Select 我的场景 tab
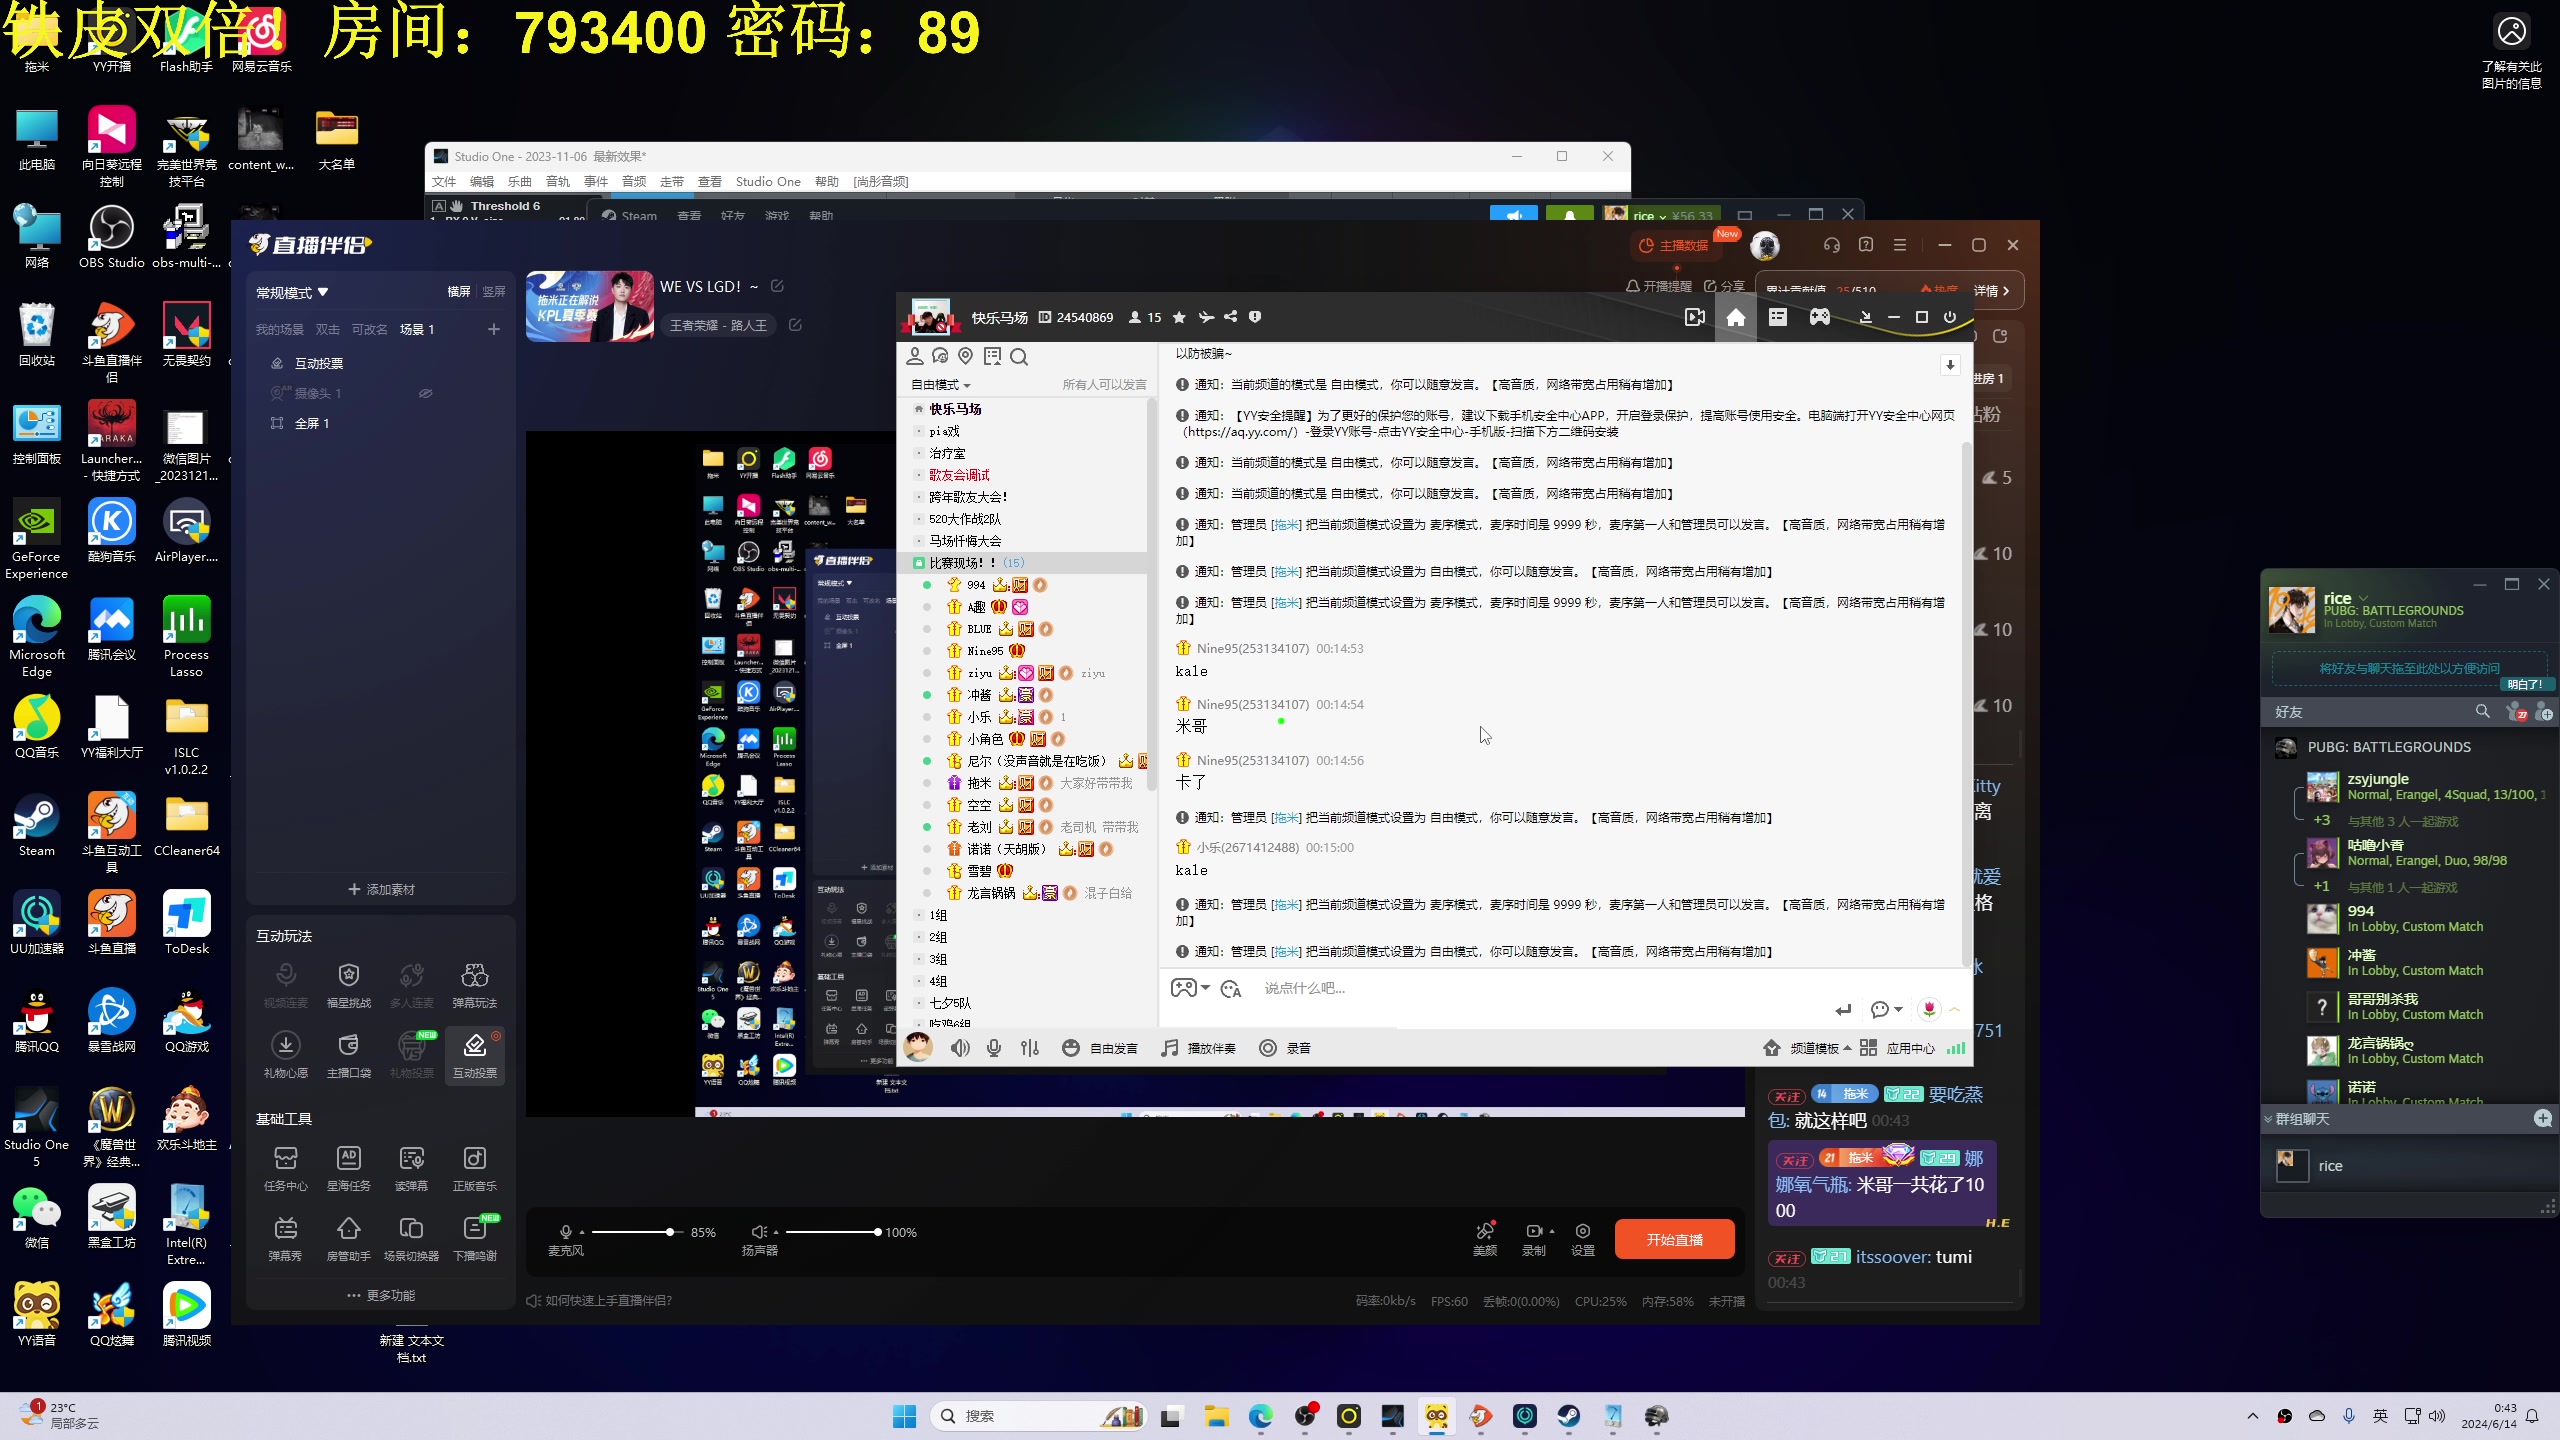The width and height of the screenshot is (2560, 1440). (x=279, y=329)
